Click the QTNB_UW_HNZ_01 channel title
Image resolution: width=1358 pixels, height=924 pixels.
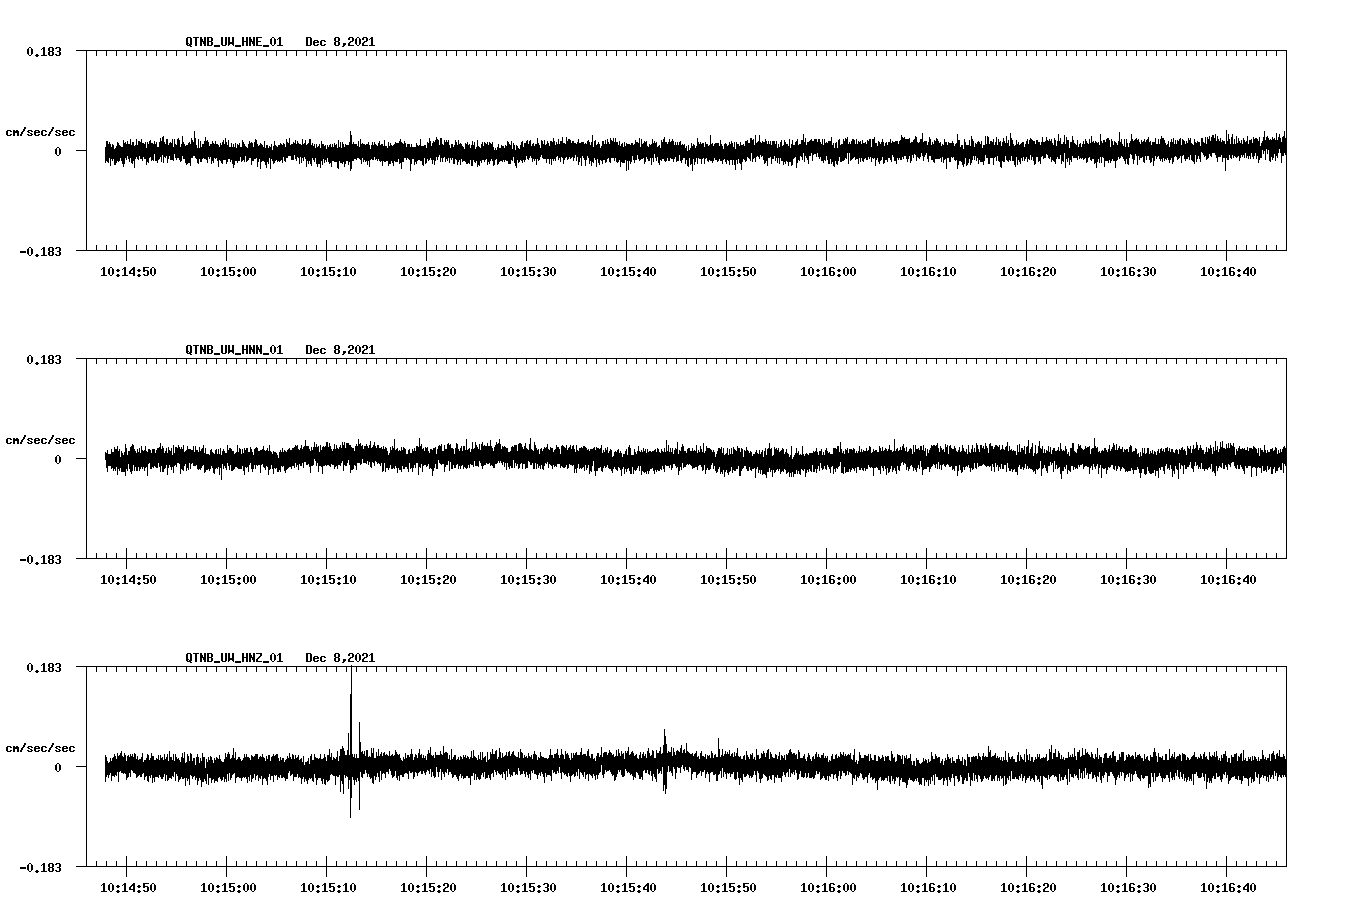click(234, 658)
